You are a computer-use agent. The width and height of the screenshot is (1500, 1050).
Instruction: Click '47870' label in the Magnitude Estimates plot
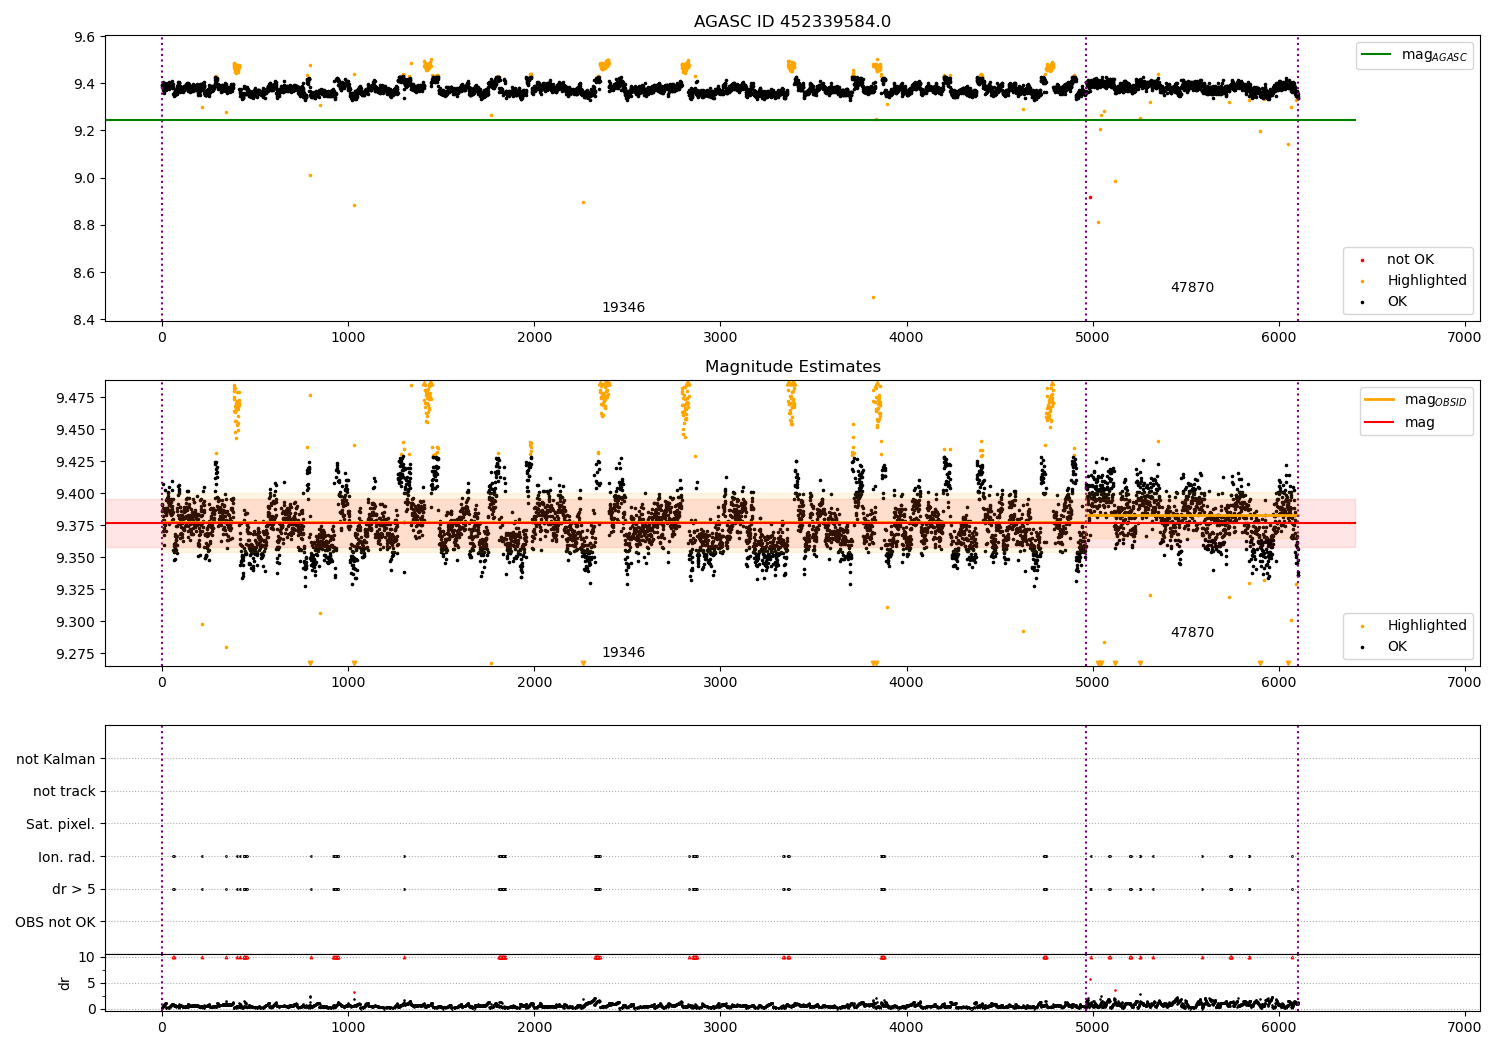tap(1192, 633)
